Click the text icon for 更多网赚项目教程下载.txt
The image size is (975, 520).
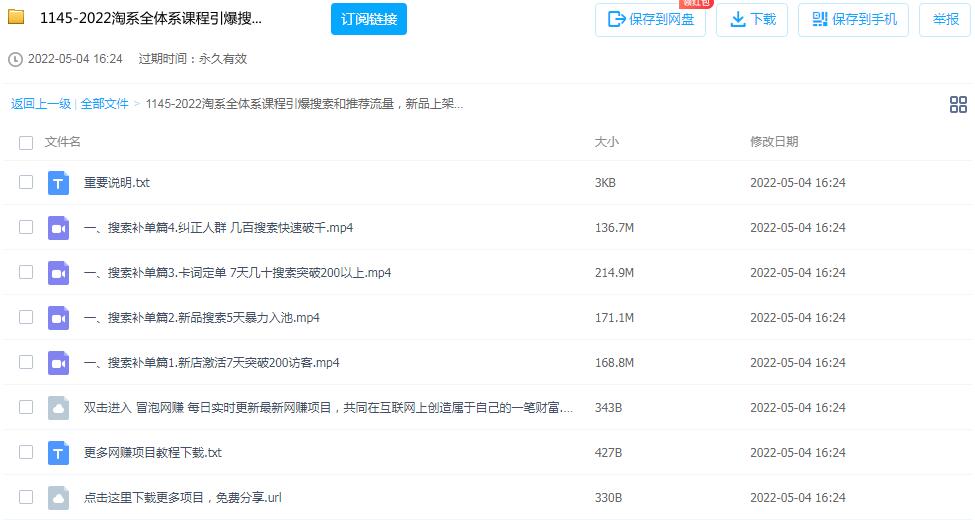58,453
